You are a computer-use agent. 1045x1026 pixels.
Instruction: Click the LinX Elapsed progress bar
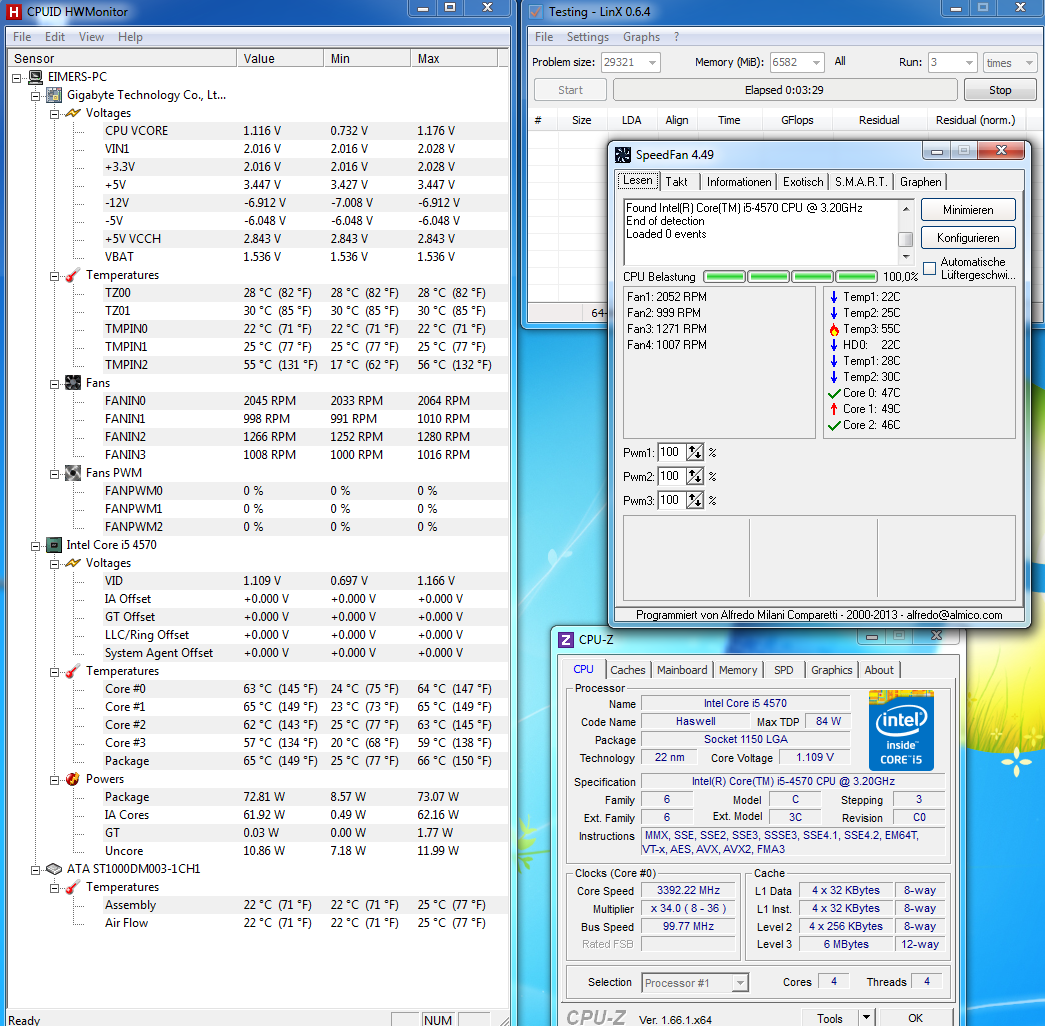[x=784, y=90]
